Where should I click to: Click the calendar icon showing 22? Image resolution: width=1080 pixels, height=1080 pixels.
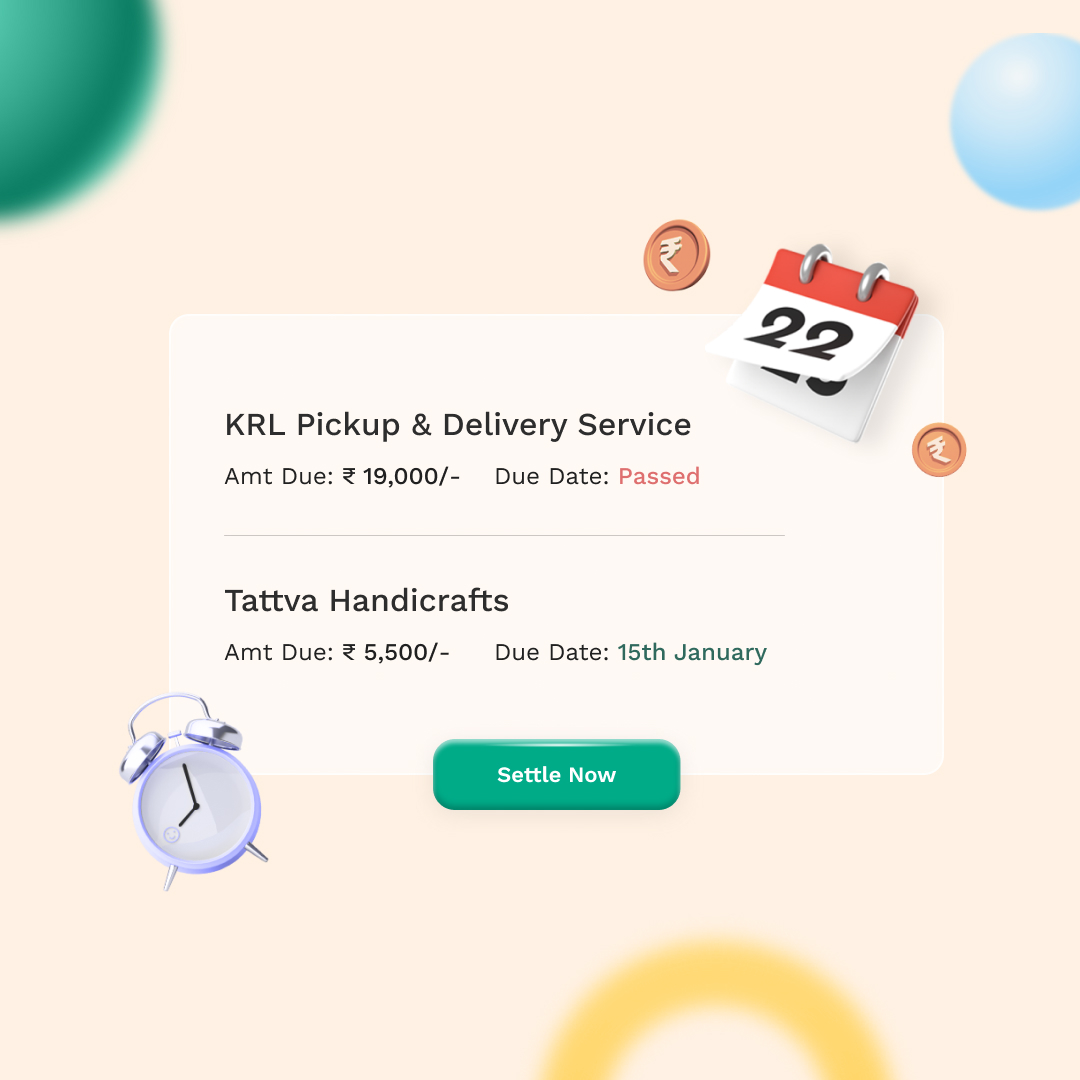pyautogui.click(x=814, y=341)
